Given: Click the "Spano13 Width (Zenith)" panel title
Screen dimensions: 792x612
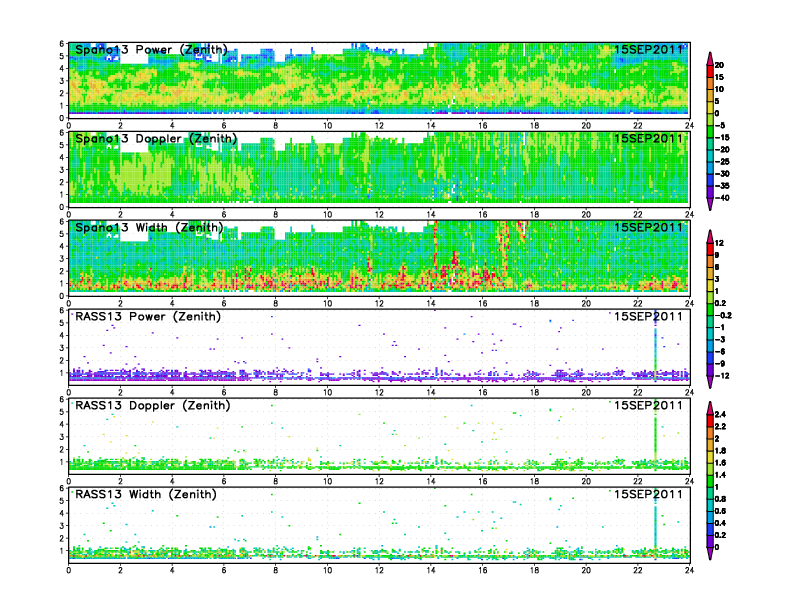Looking at the screenshot, I should 149,228.
